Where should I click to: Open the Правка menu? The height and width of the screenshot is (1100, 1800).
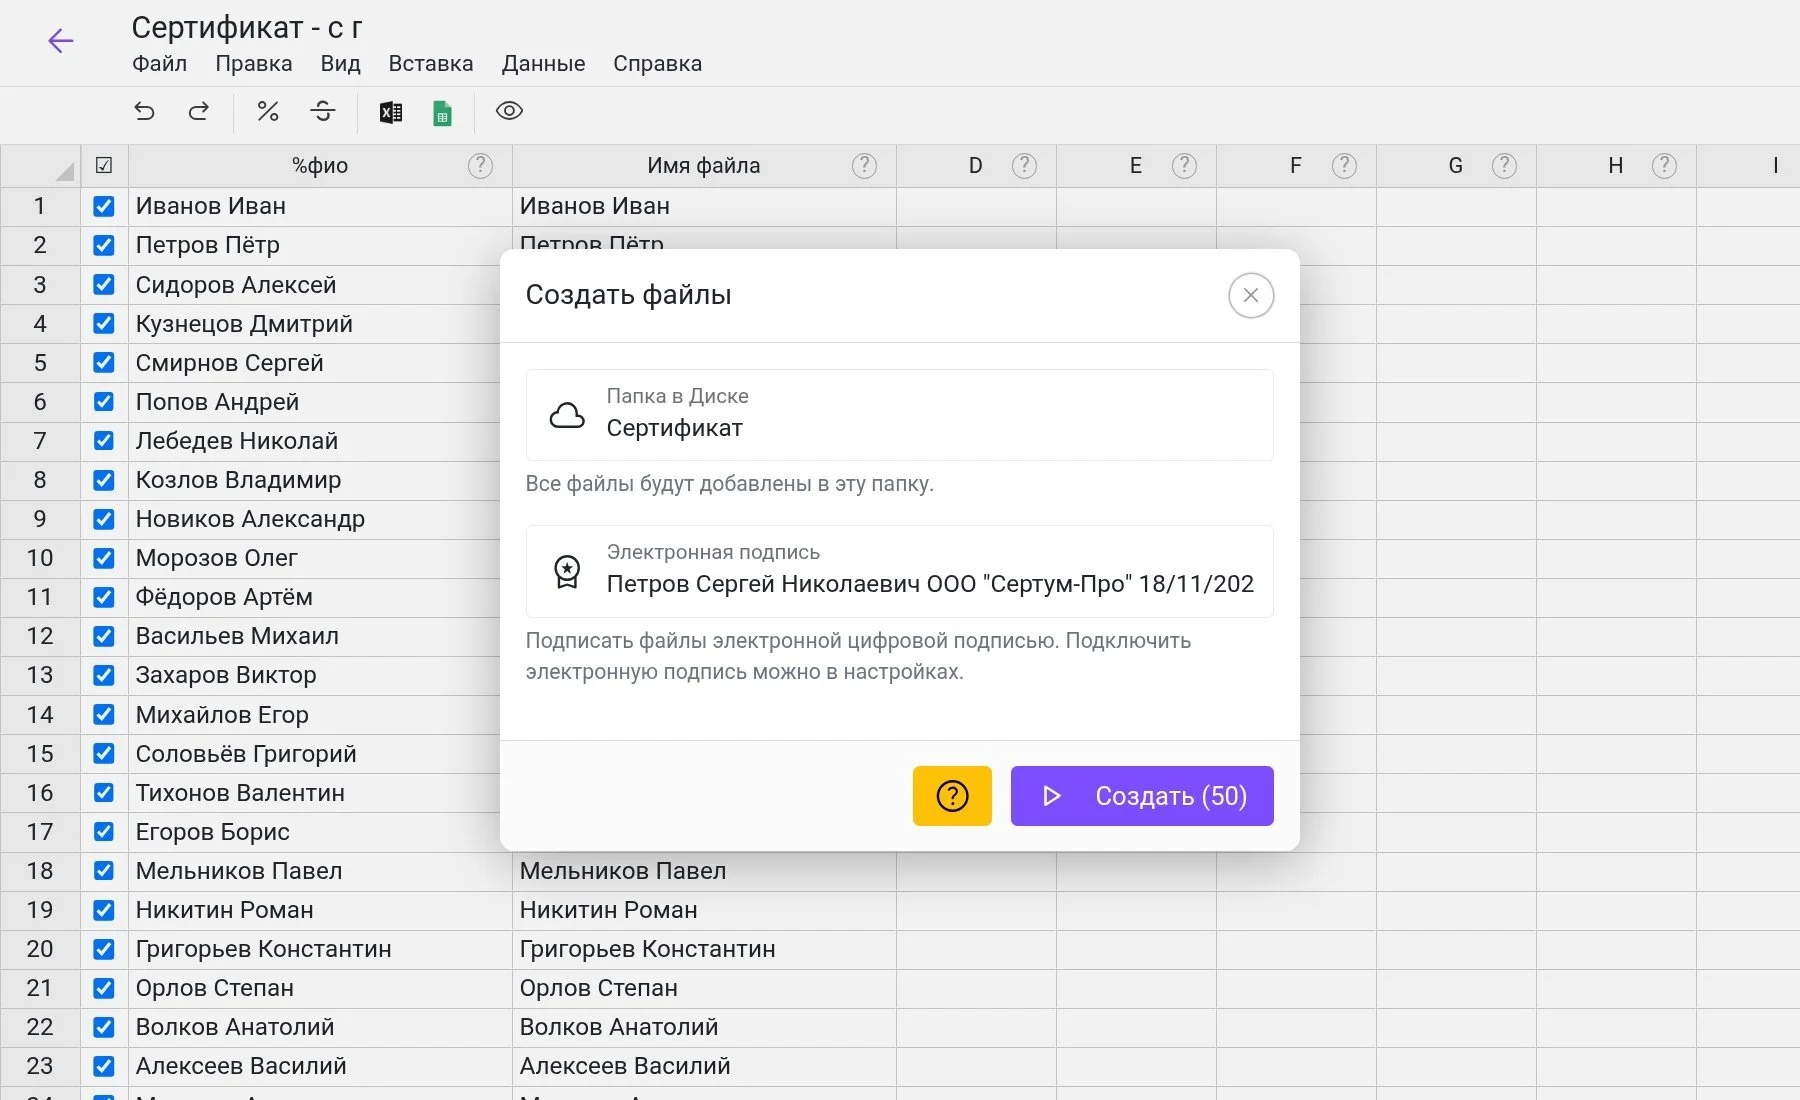[254, 63]
